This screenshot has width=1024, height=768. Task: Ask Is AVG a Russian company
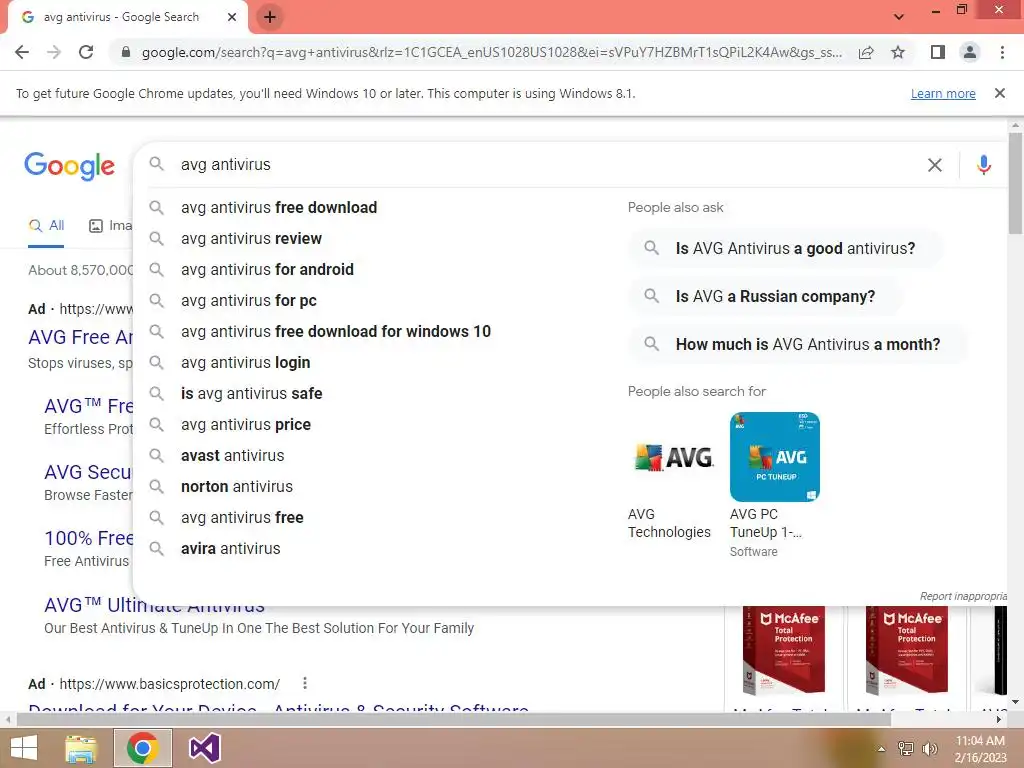coord(765,296)
